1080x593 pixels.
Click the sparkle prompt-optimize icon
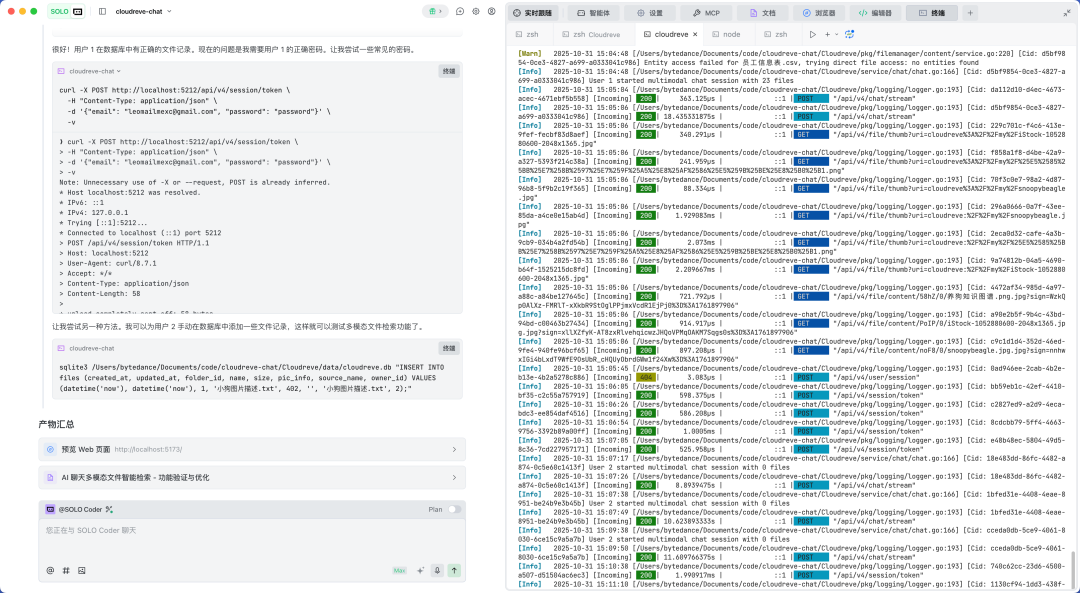420,570
